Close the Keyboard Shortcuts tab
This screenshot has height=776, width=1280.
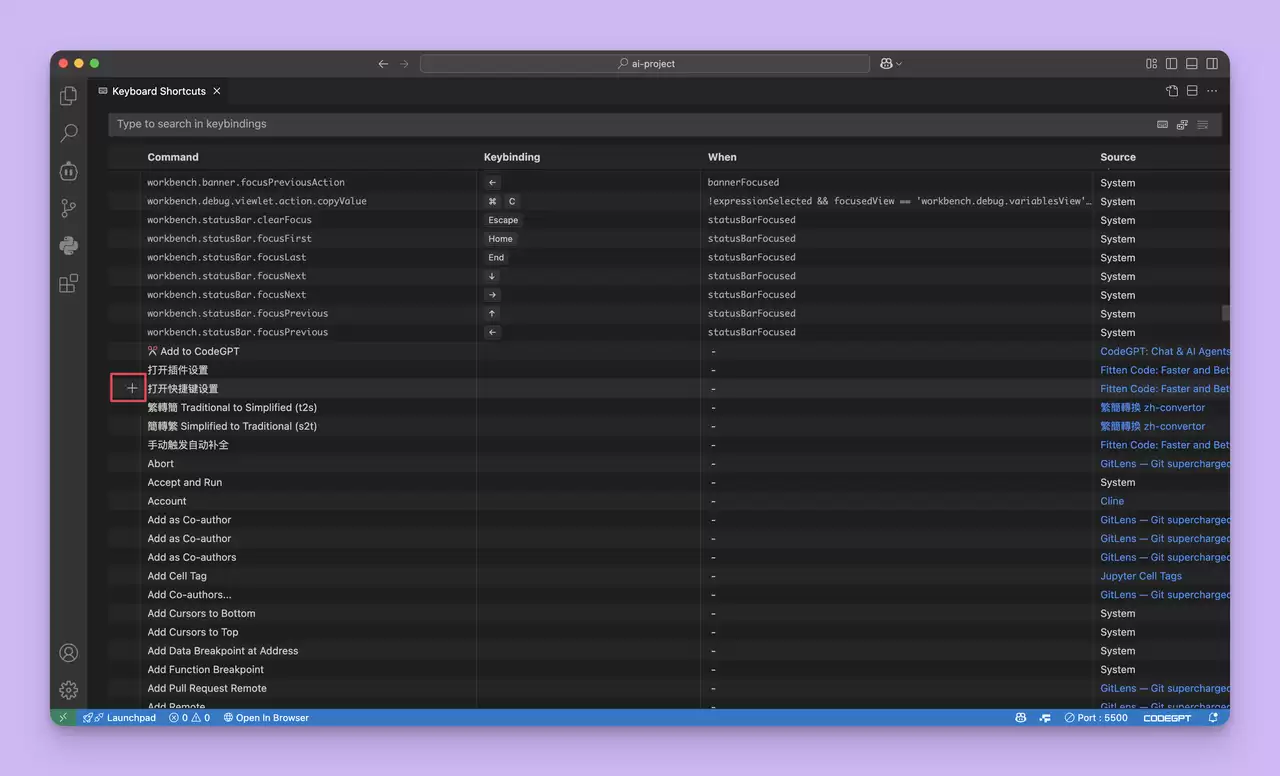point(216,91)
